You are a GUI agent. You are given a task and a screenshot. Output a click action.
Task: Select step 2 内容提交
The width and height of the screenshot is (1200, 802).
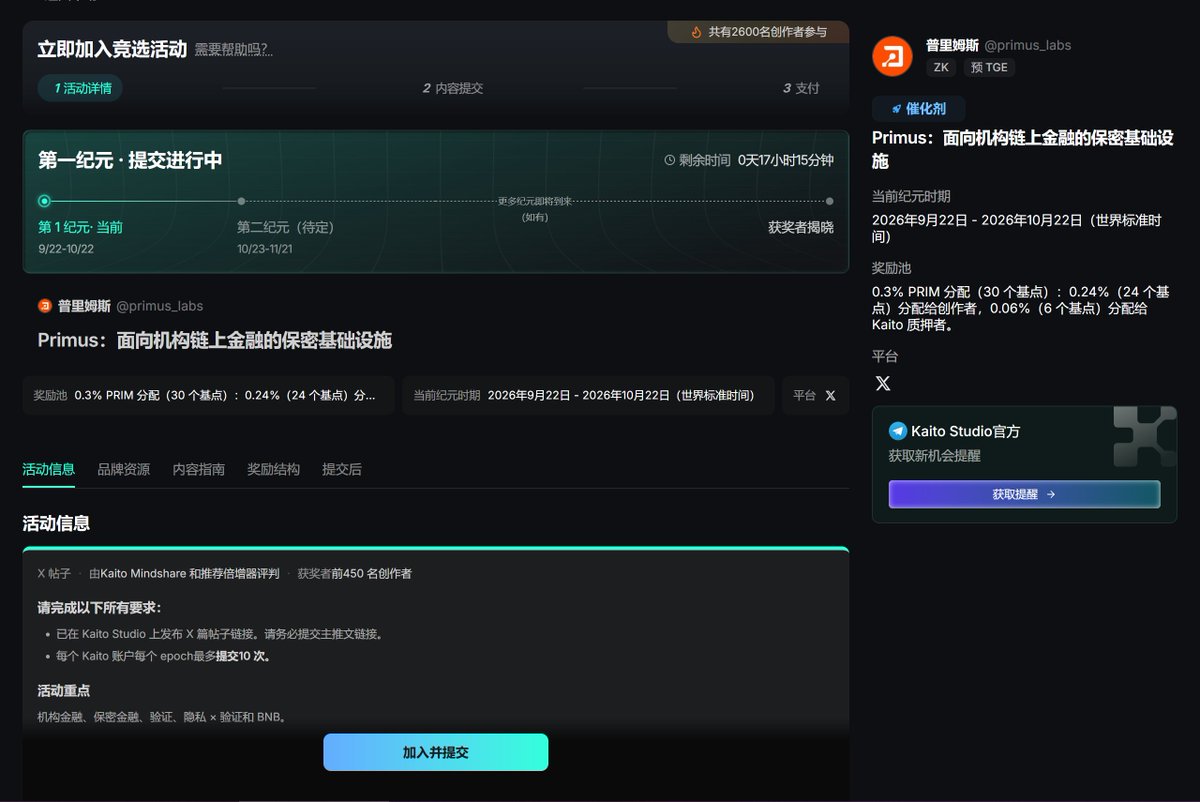(452, 88)
